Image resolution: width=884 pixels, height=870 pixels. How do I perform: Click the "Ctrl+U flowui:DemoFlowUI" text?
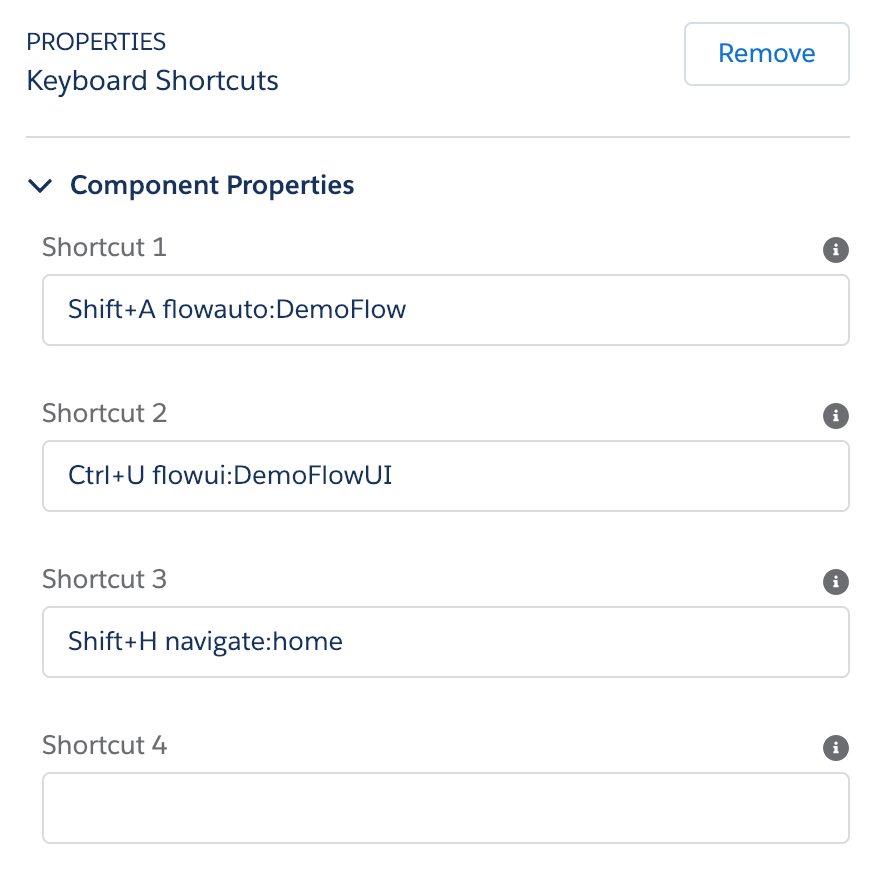pyautogui.click(x=230, y=476)
